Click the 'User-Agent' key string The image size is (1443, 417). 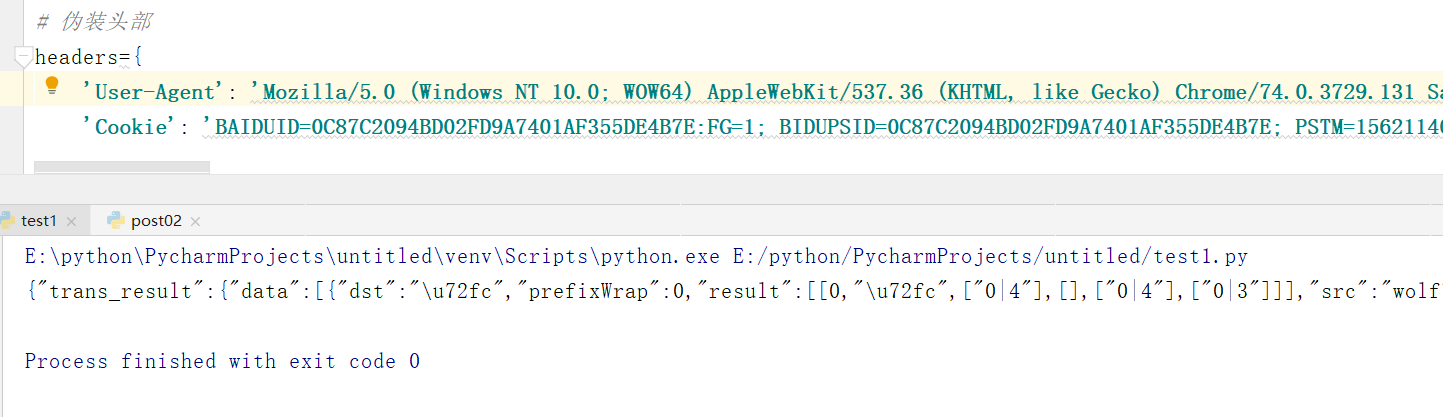155,92
